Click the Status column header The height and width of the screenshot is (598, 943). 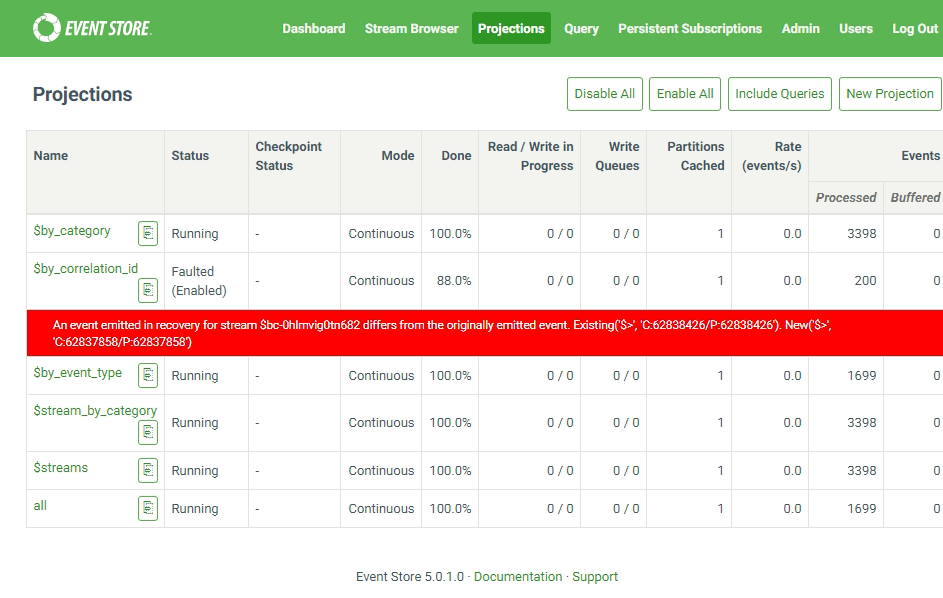[190, 156]
